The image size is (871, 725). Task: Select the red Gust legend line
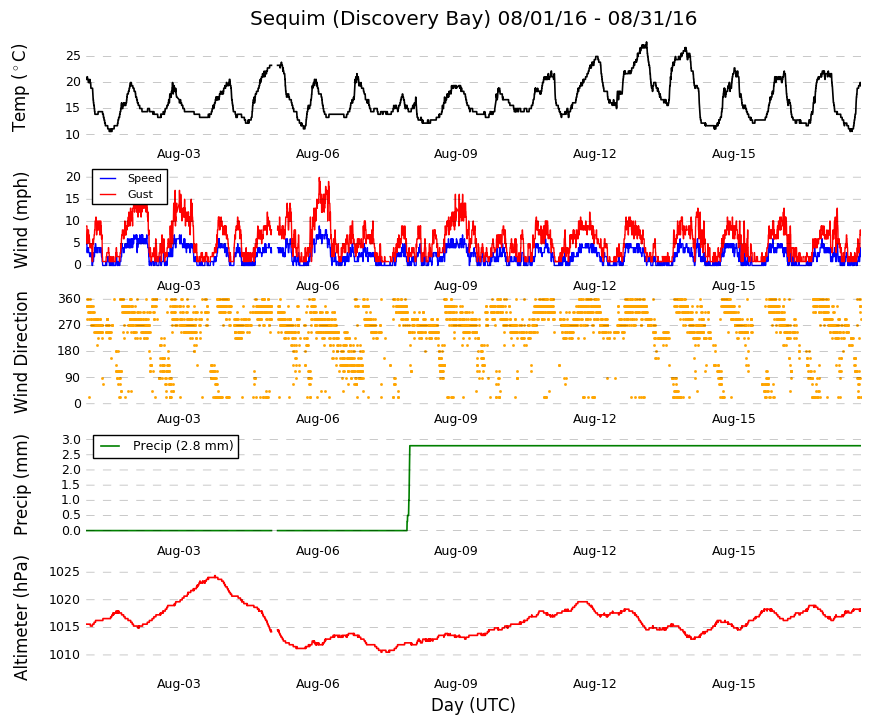(x=108, y=194)
